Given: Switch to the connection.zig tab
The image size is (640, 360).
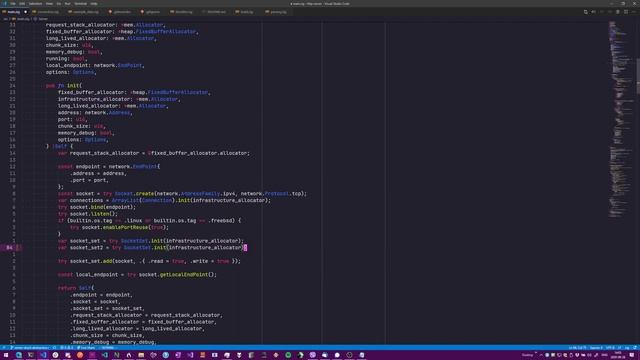Looking at the screenshot, I should point(46,12).
